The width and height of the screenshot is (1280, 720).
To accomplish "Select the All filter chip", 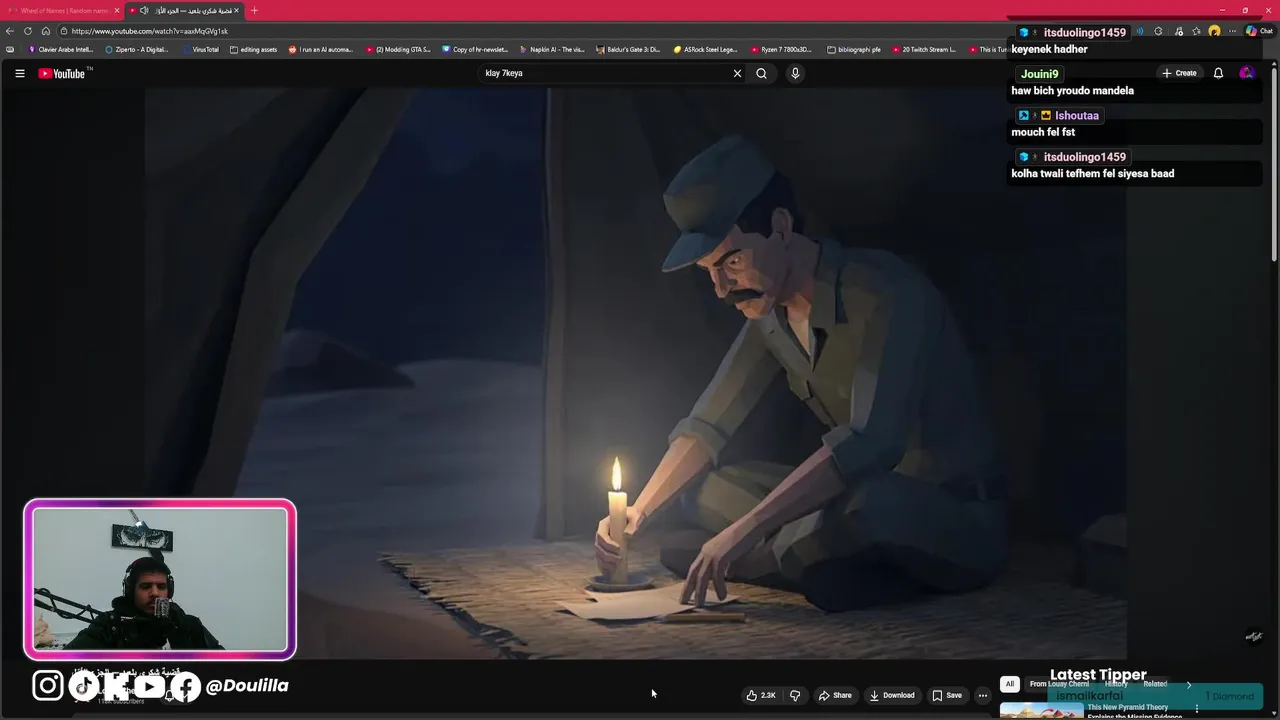I will click(x=1010, y=684).
